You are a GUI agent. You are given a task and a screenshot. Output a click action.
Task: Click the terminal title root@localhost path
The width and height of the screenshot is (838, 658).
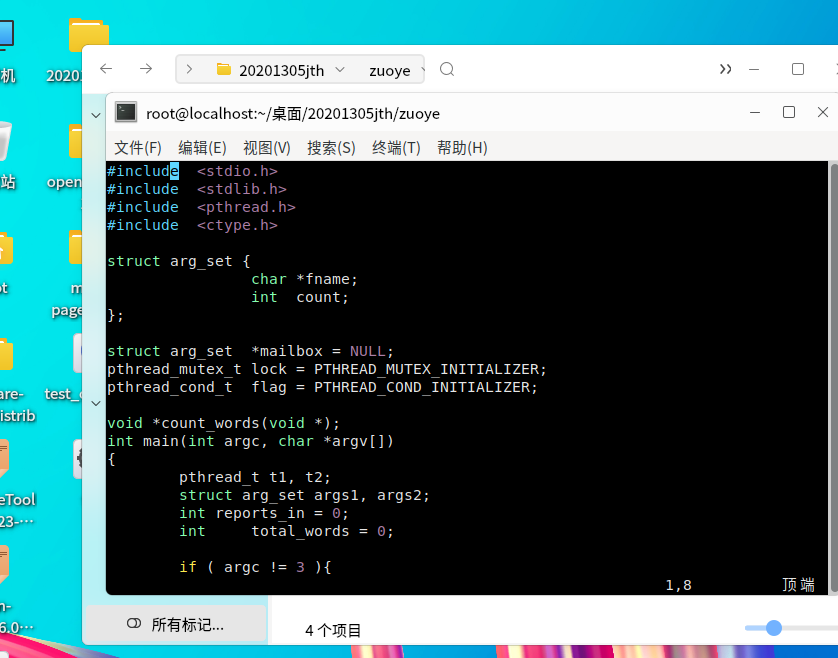tap(293, 113)
